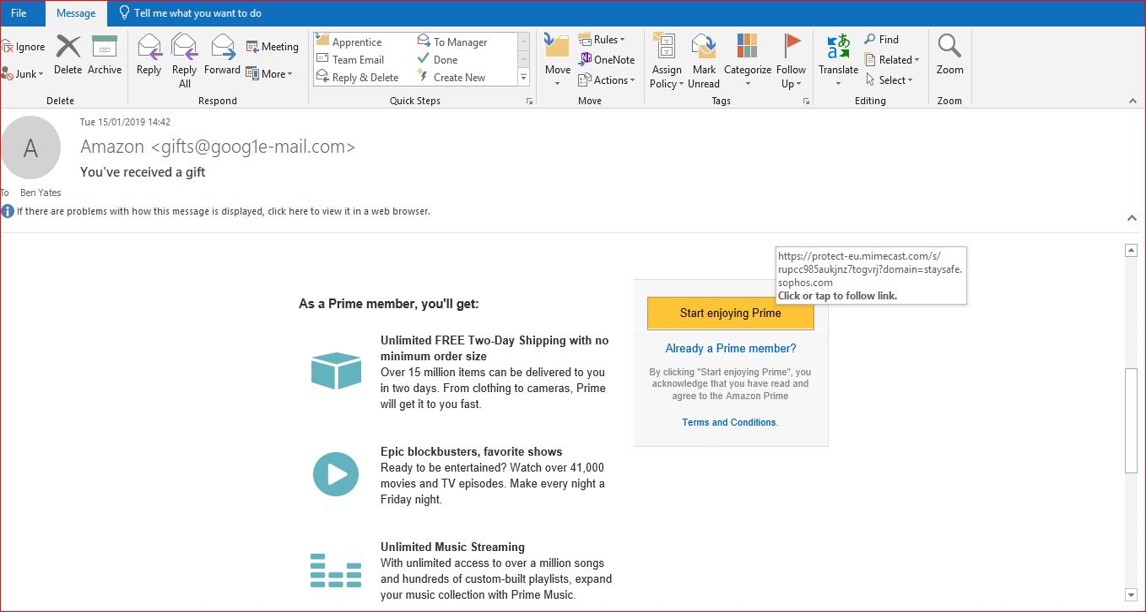The image size is (1146, 612).
Task: Click Find in Editing group
Action: pyautogui.click(x=881, y=39)
